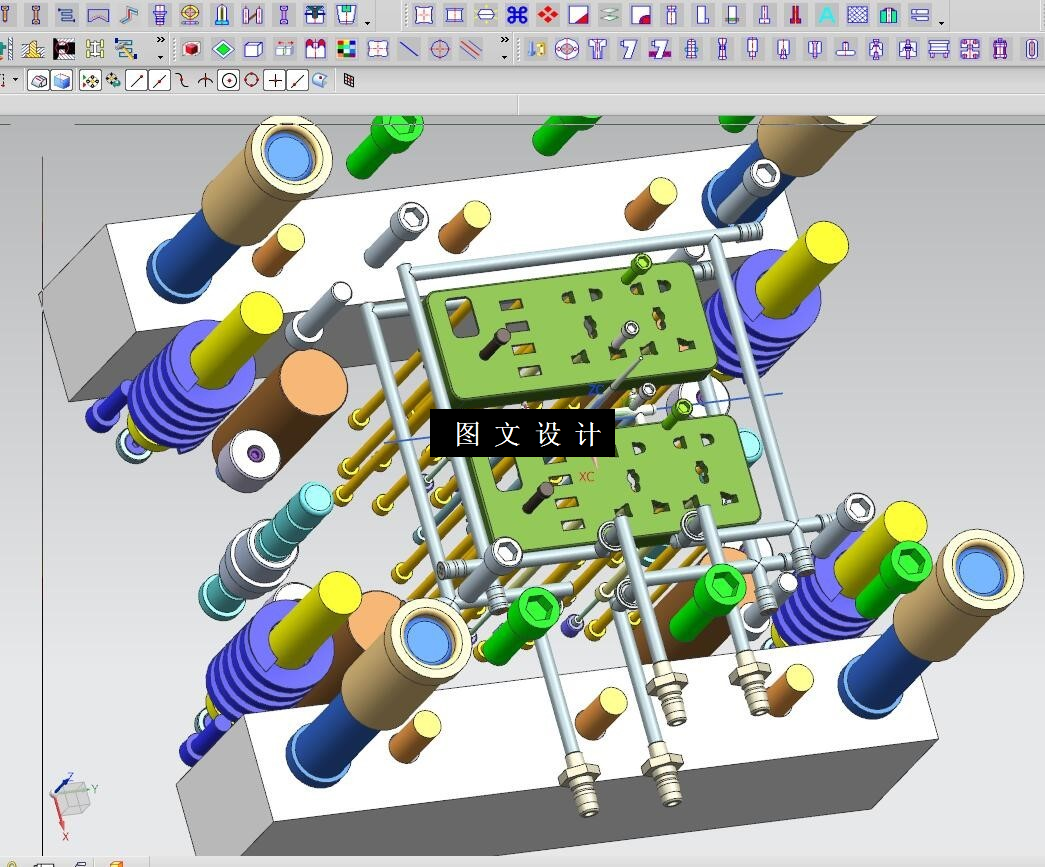Open the locating ring icon with yellow circle
This screenshot has width=1045, height=867.
[x=191, y=15]
